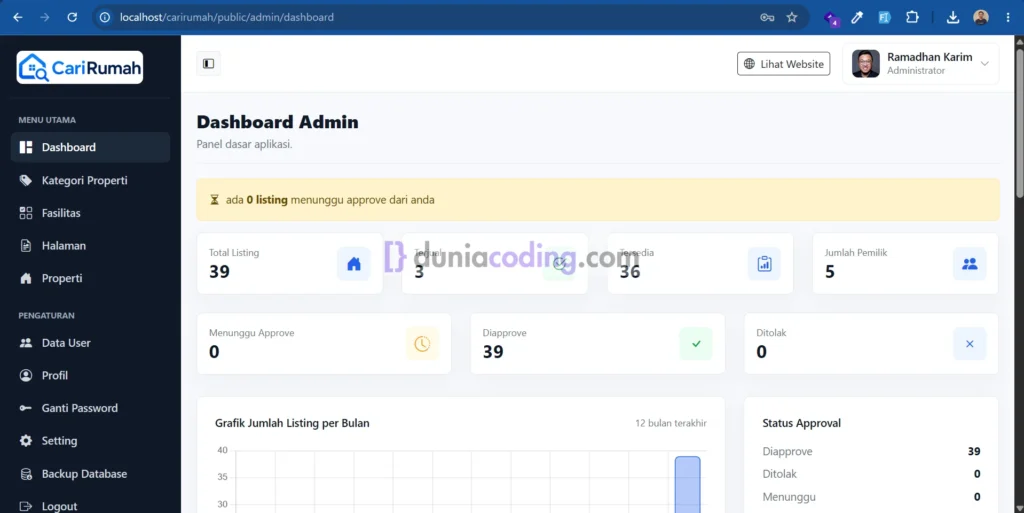
Task: Click the Setting gear icon
Action: (x=25, y=441)
